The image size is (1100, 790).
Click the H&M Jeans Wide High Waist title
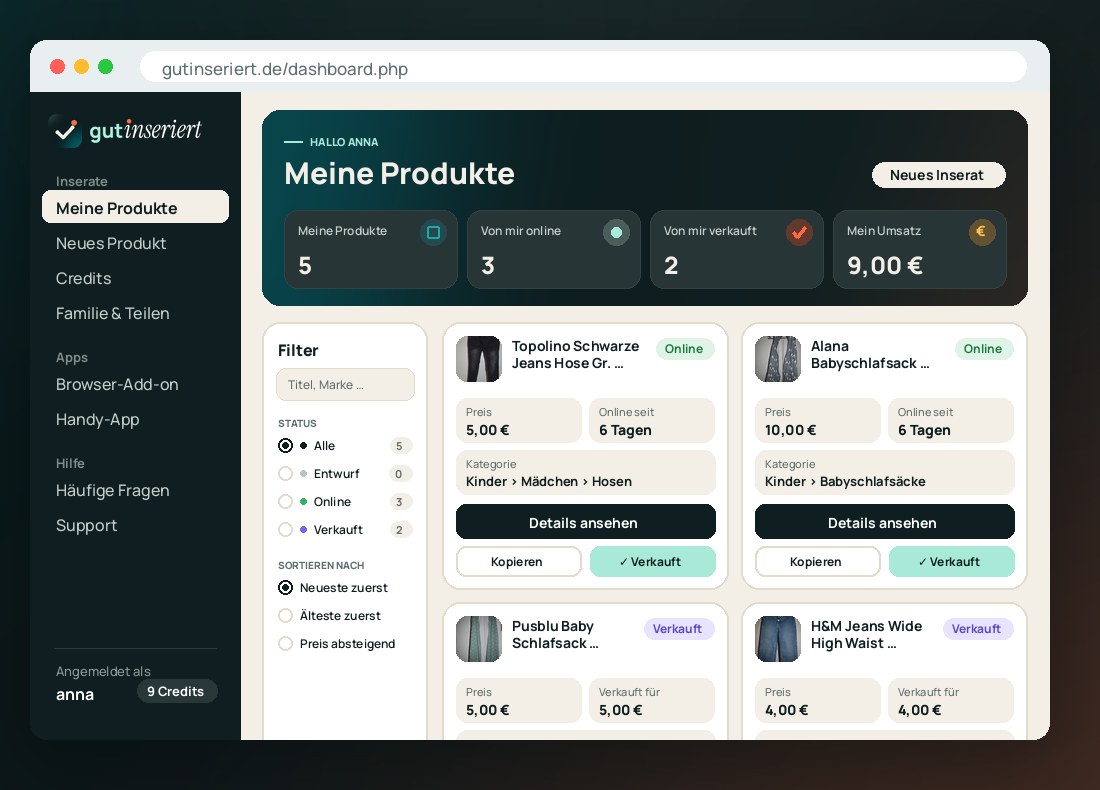(866, 634)
